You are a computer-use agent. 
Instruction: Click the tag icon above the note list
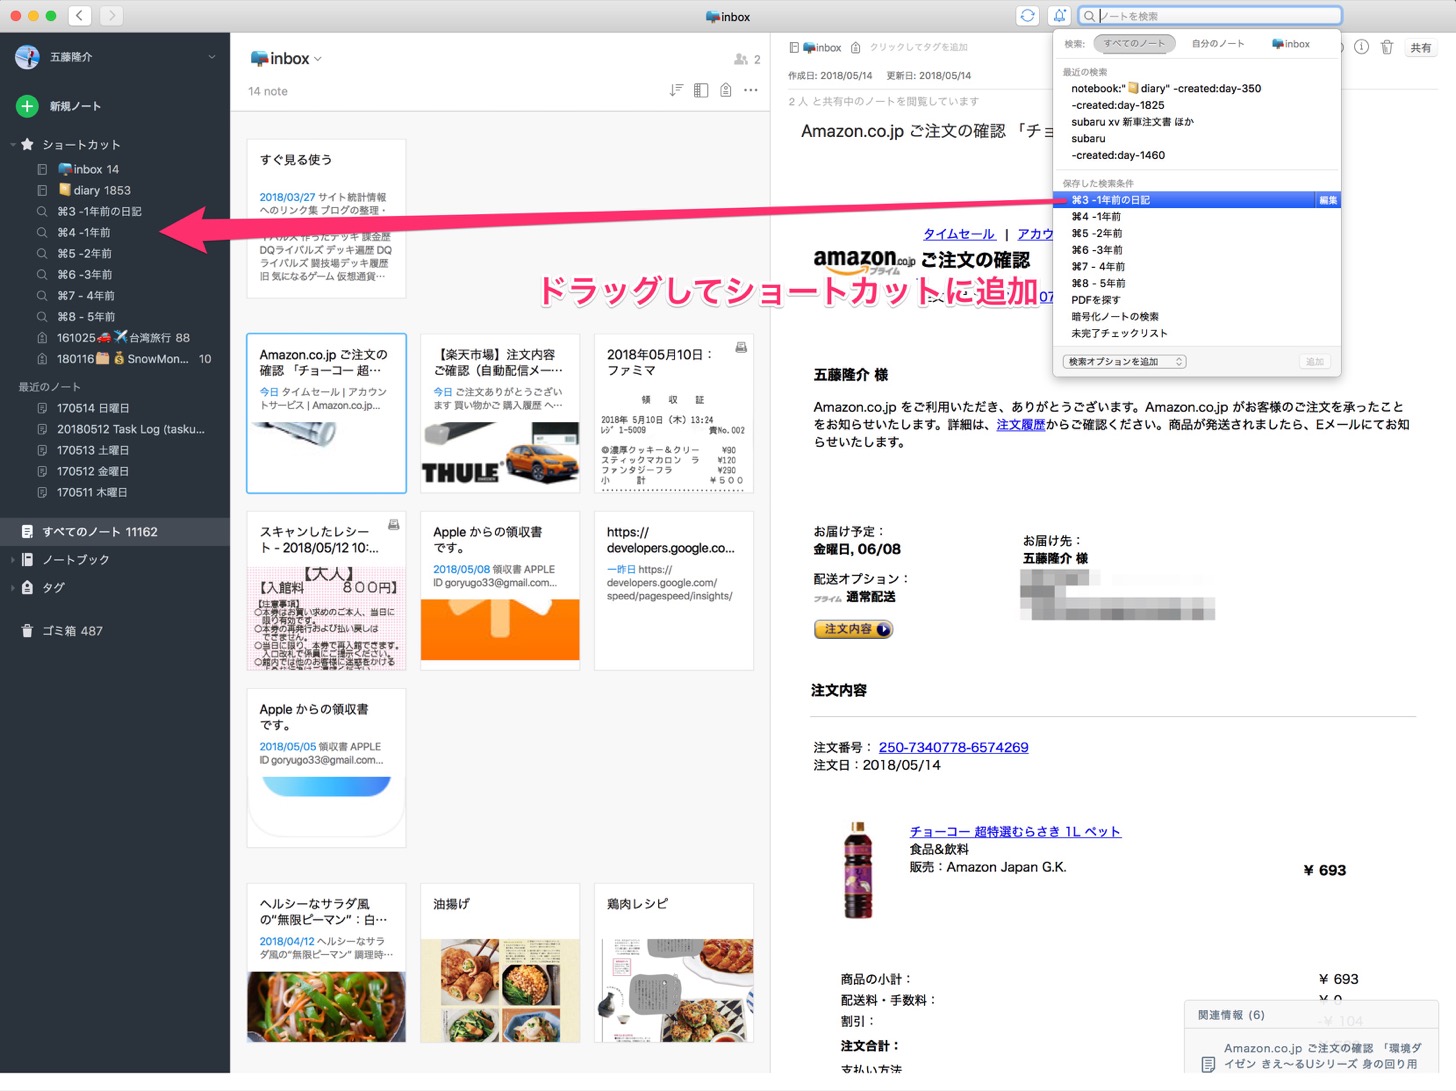point(726,90)
